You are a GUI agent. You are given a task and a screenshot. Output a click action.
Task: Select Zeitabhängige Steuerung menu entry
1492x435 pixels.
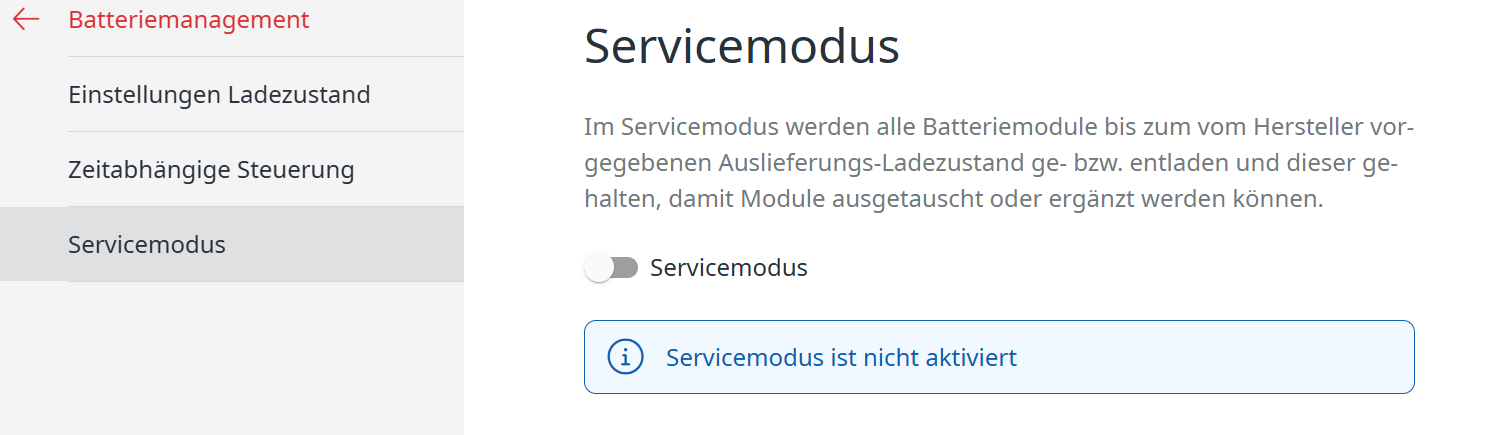pos(211,170)
